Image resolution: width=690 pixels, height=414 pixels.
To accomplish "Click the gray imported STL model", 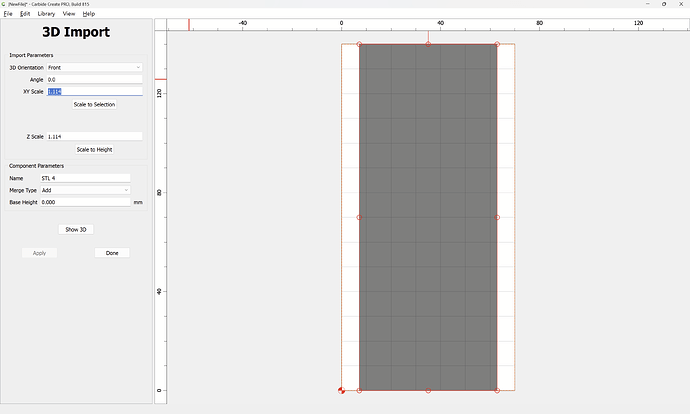I will [428, 217].
